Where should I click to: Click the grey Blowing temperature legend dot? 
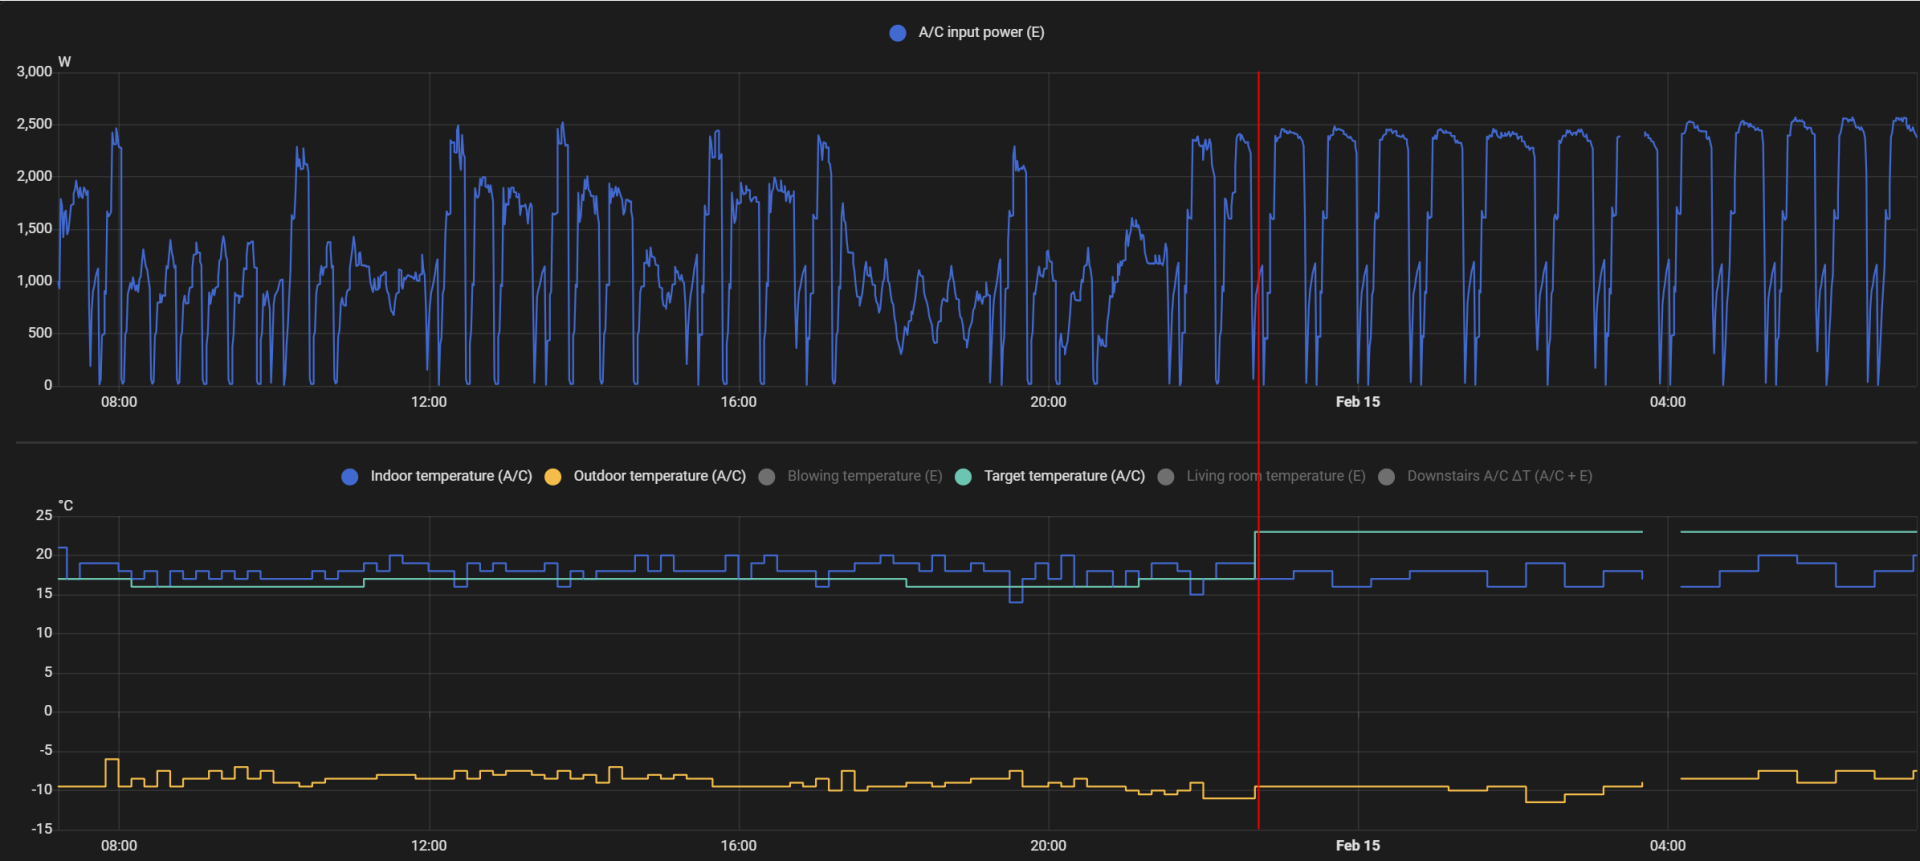click(x=767, y=477)
